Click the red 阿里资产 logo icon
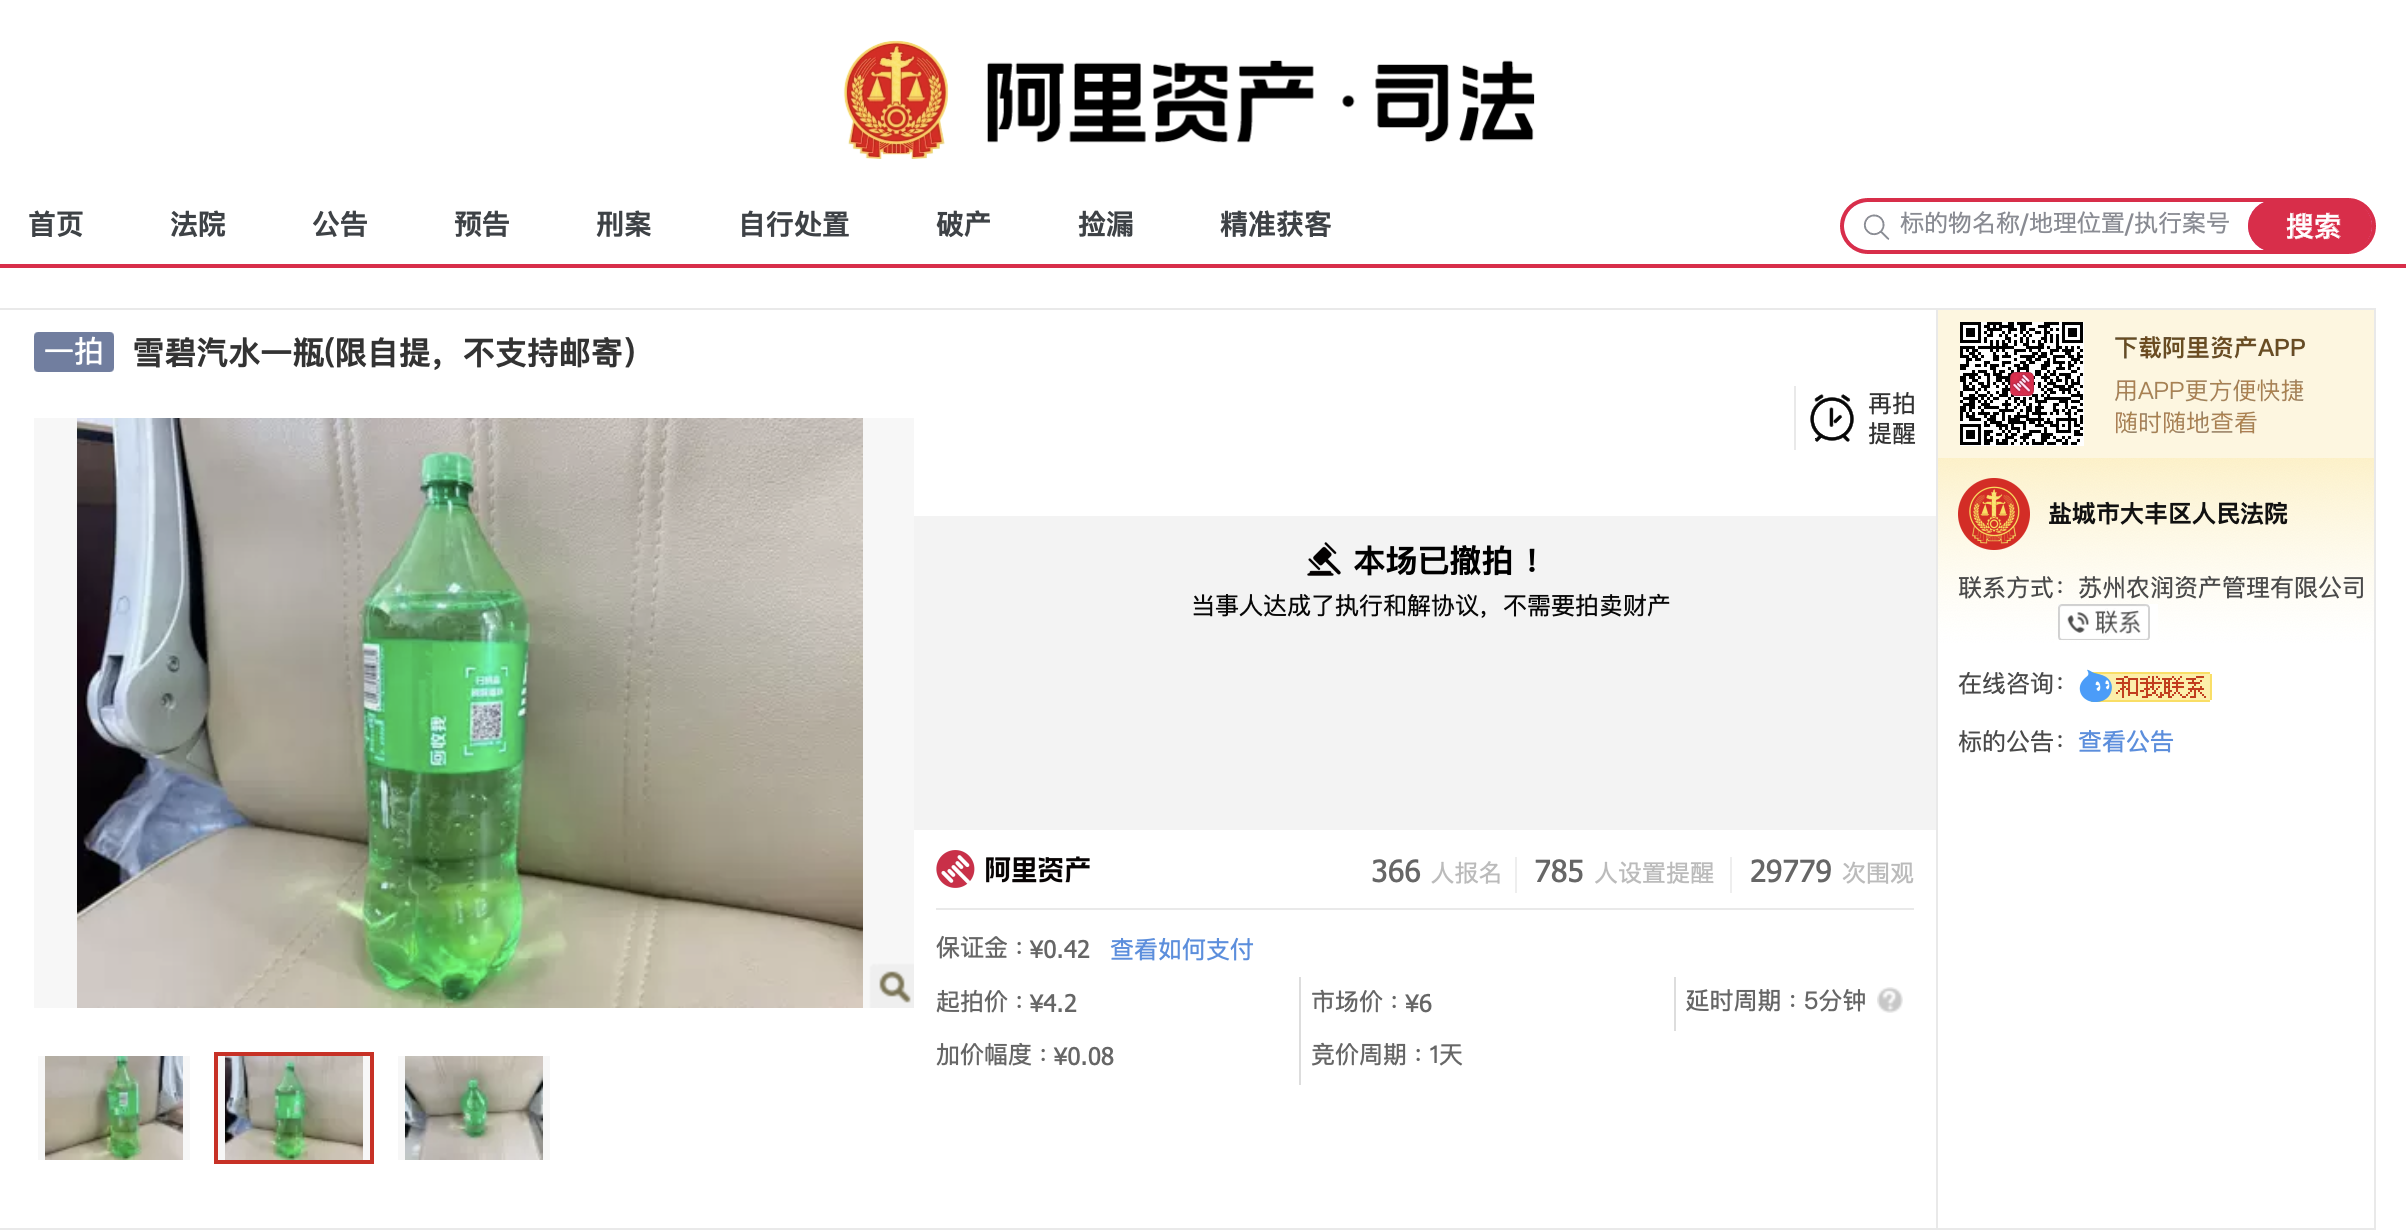Image resolution: width=2406 pixels, height=1232 pixels. pyautogui.click(x=955, y=869)
